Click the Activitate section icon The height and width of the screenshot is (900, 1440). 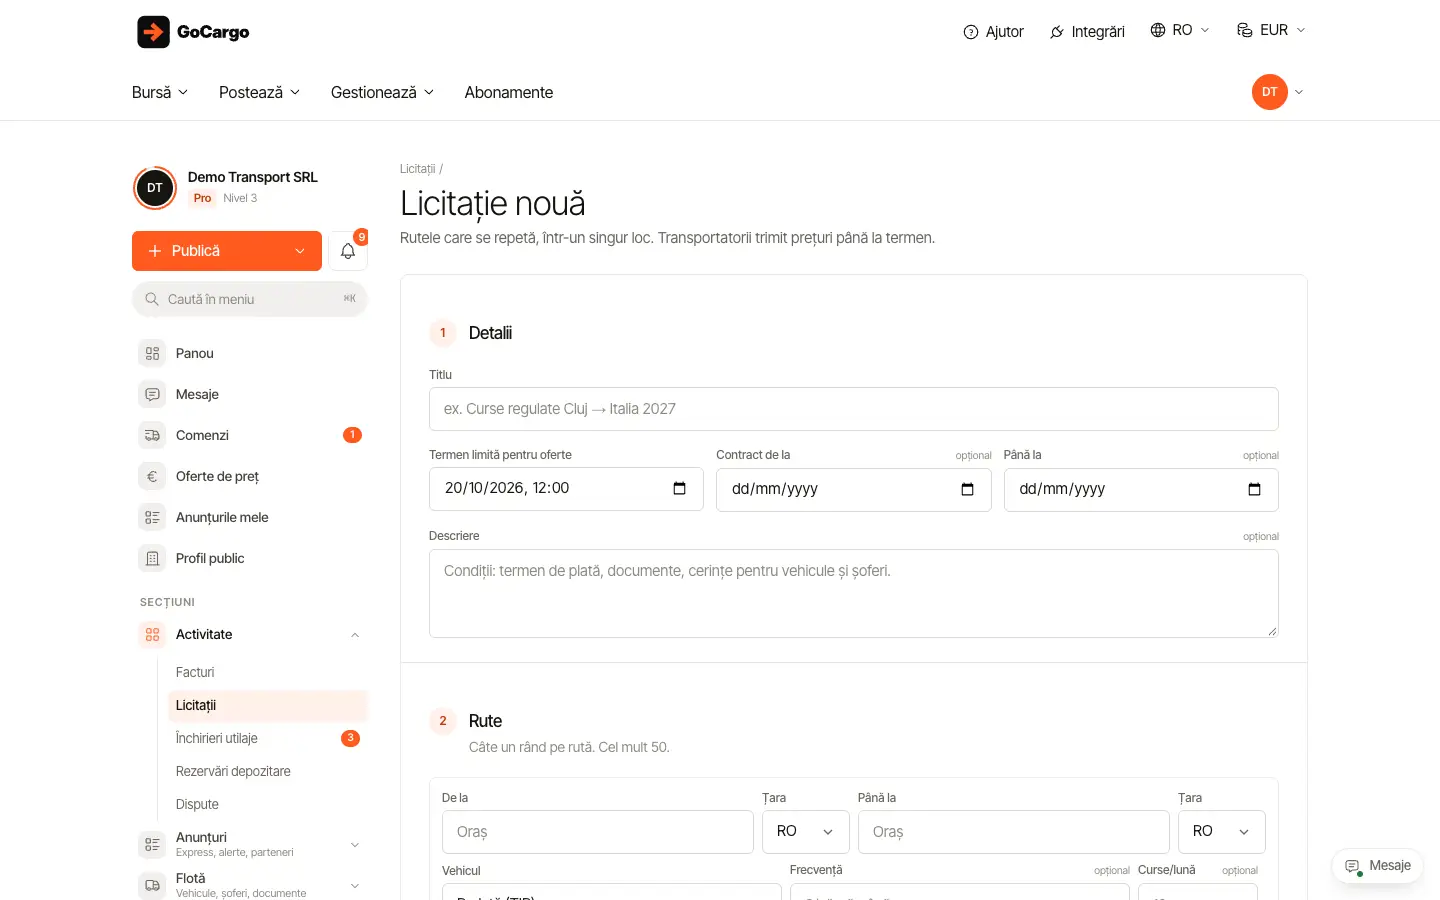(152, 634)
